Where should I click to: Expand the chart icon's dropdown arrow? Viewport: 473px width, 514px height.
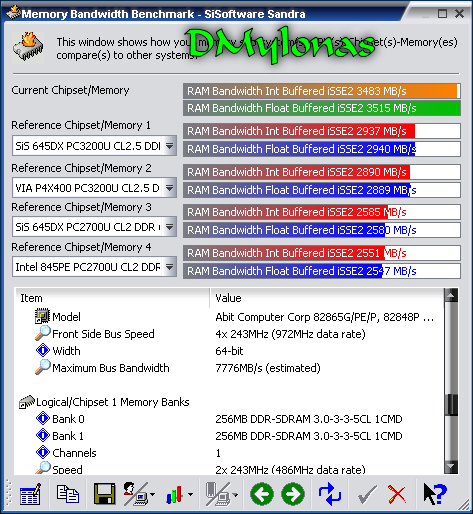point(190,494)
